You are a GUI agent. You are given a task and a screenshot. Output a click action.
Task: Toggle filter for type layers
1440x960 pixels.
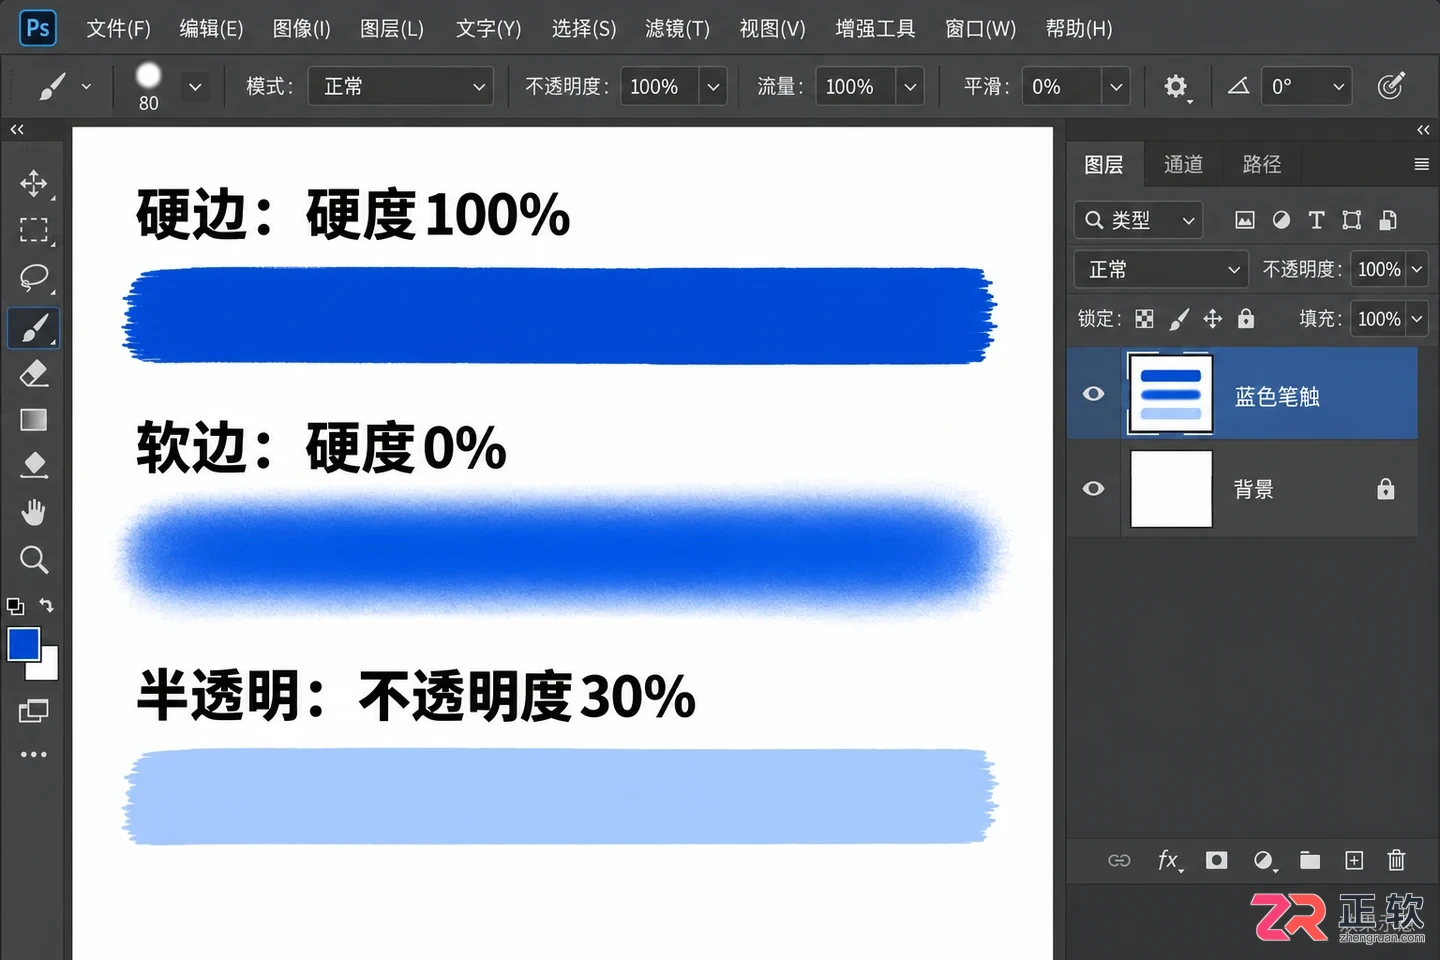(x=1316, y=220)
